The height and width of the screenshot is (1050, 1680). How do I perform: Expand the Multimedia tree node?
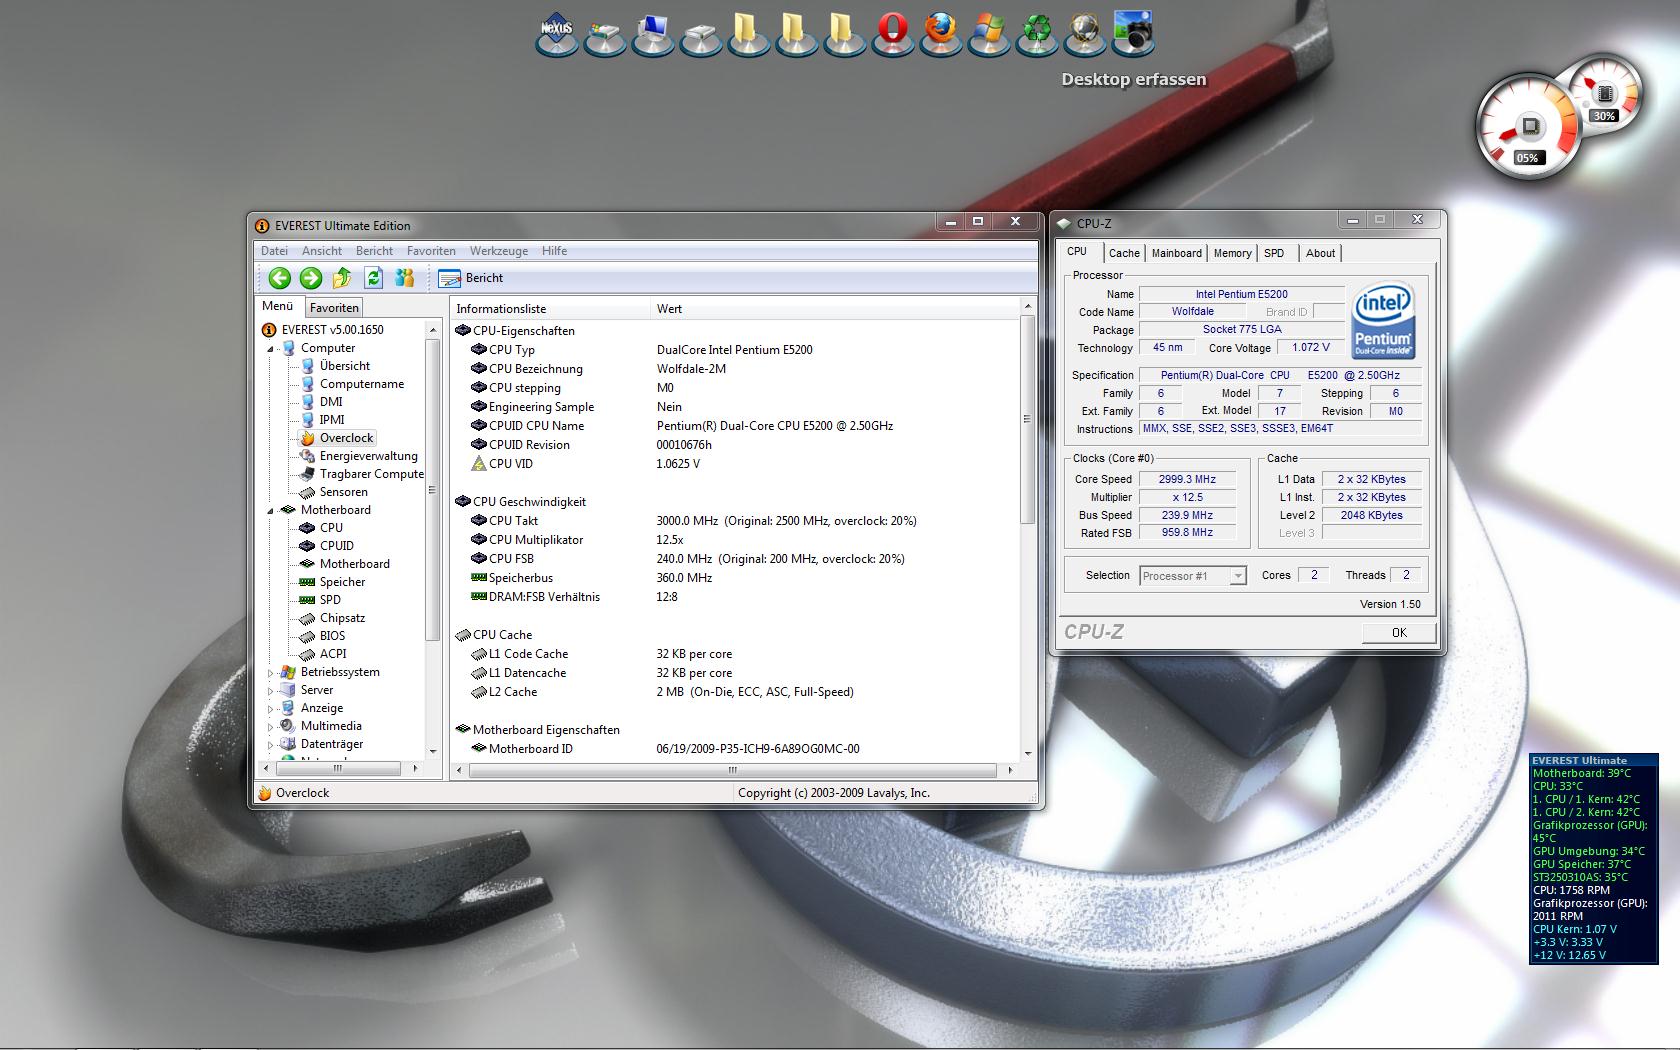pos(270,727)
